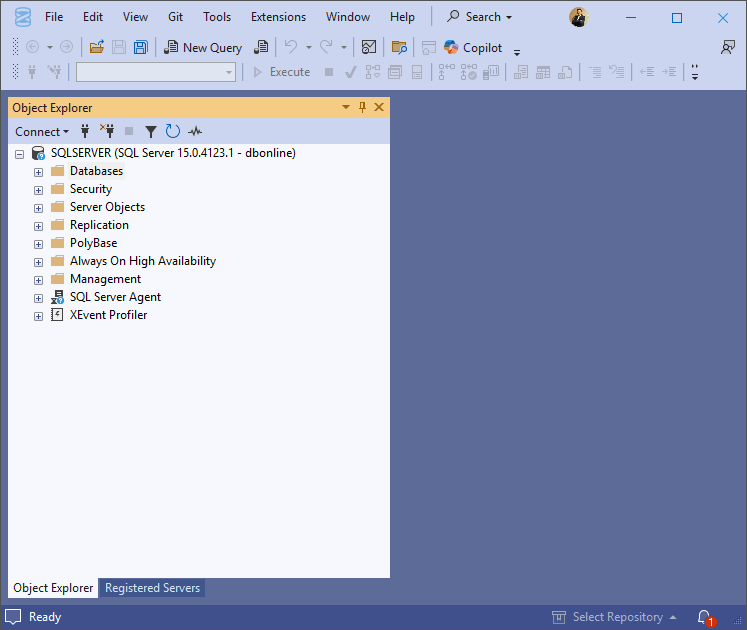This screenshot has width=747, height=630.
Task: Open the Tools menu
Action: click(x=217, y=17)
